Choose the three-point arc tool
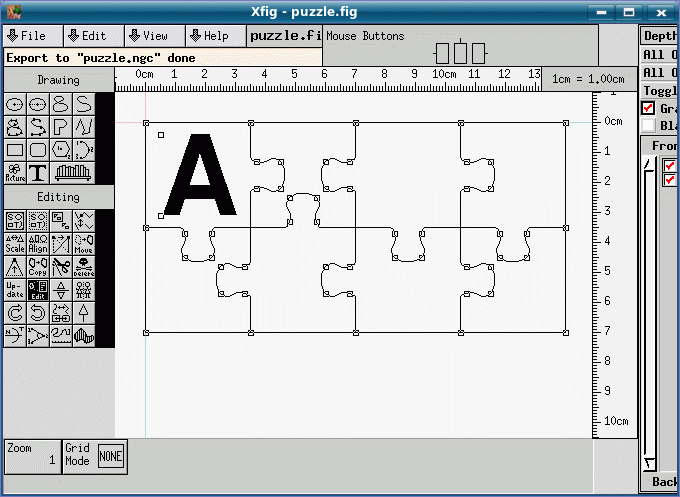The image size is (680, 497). 84,150
